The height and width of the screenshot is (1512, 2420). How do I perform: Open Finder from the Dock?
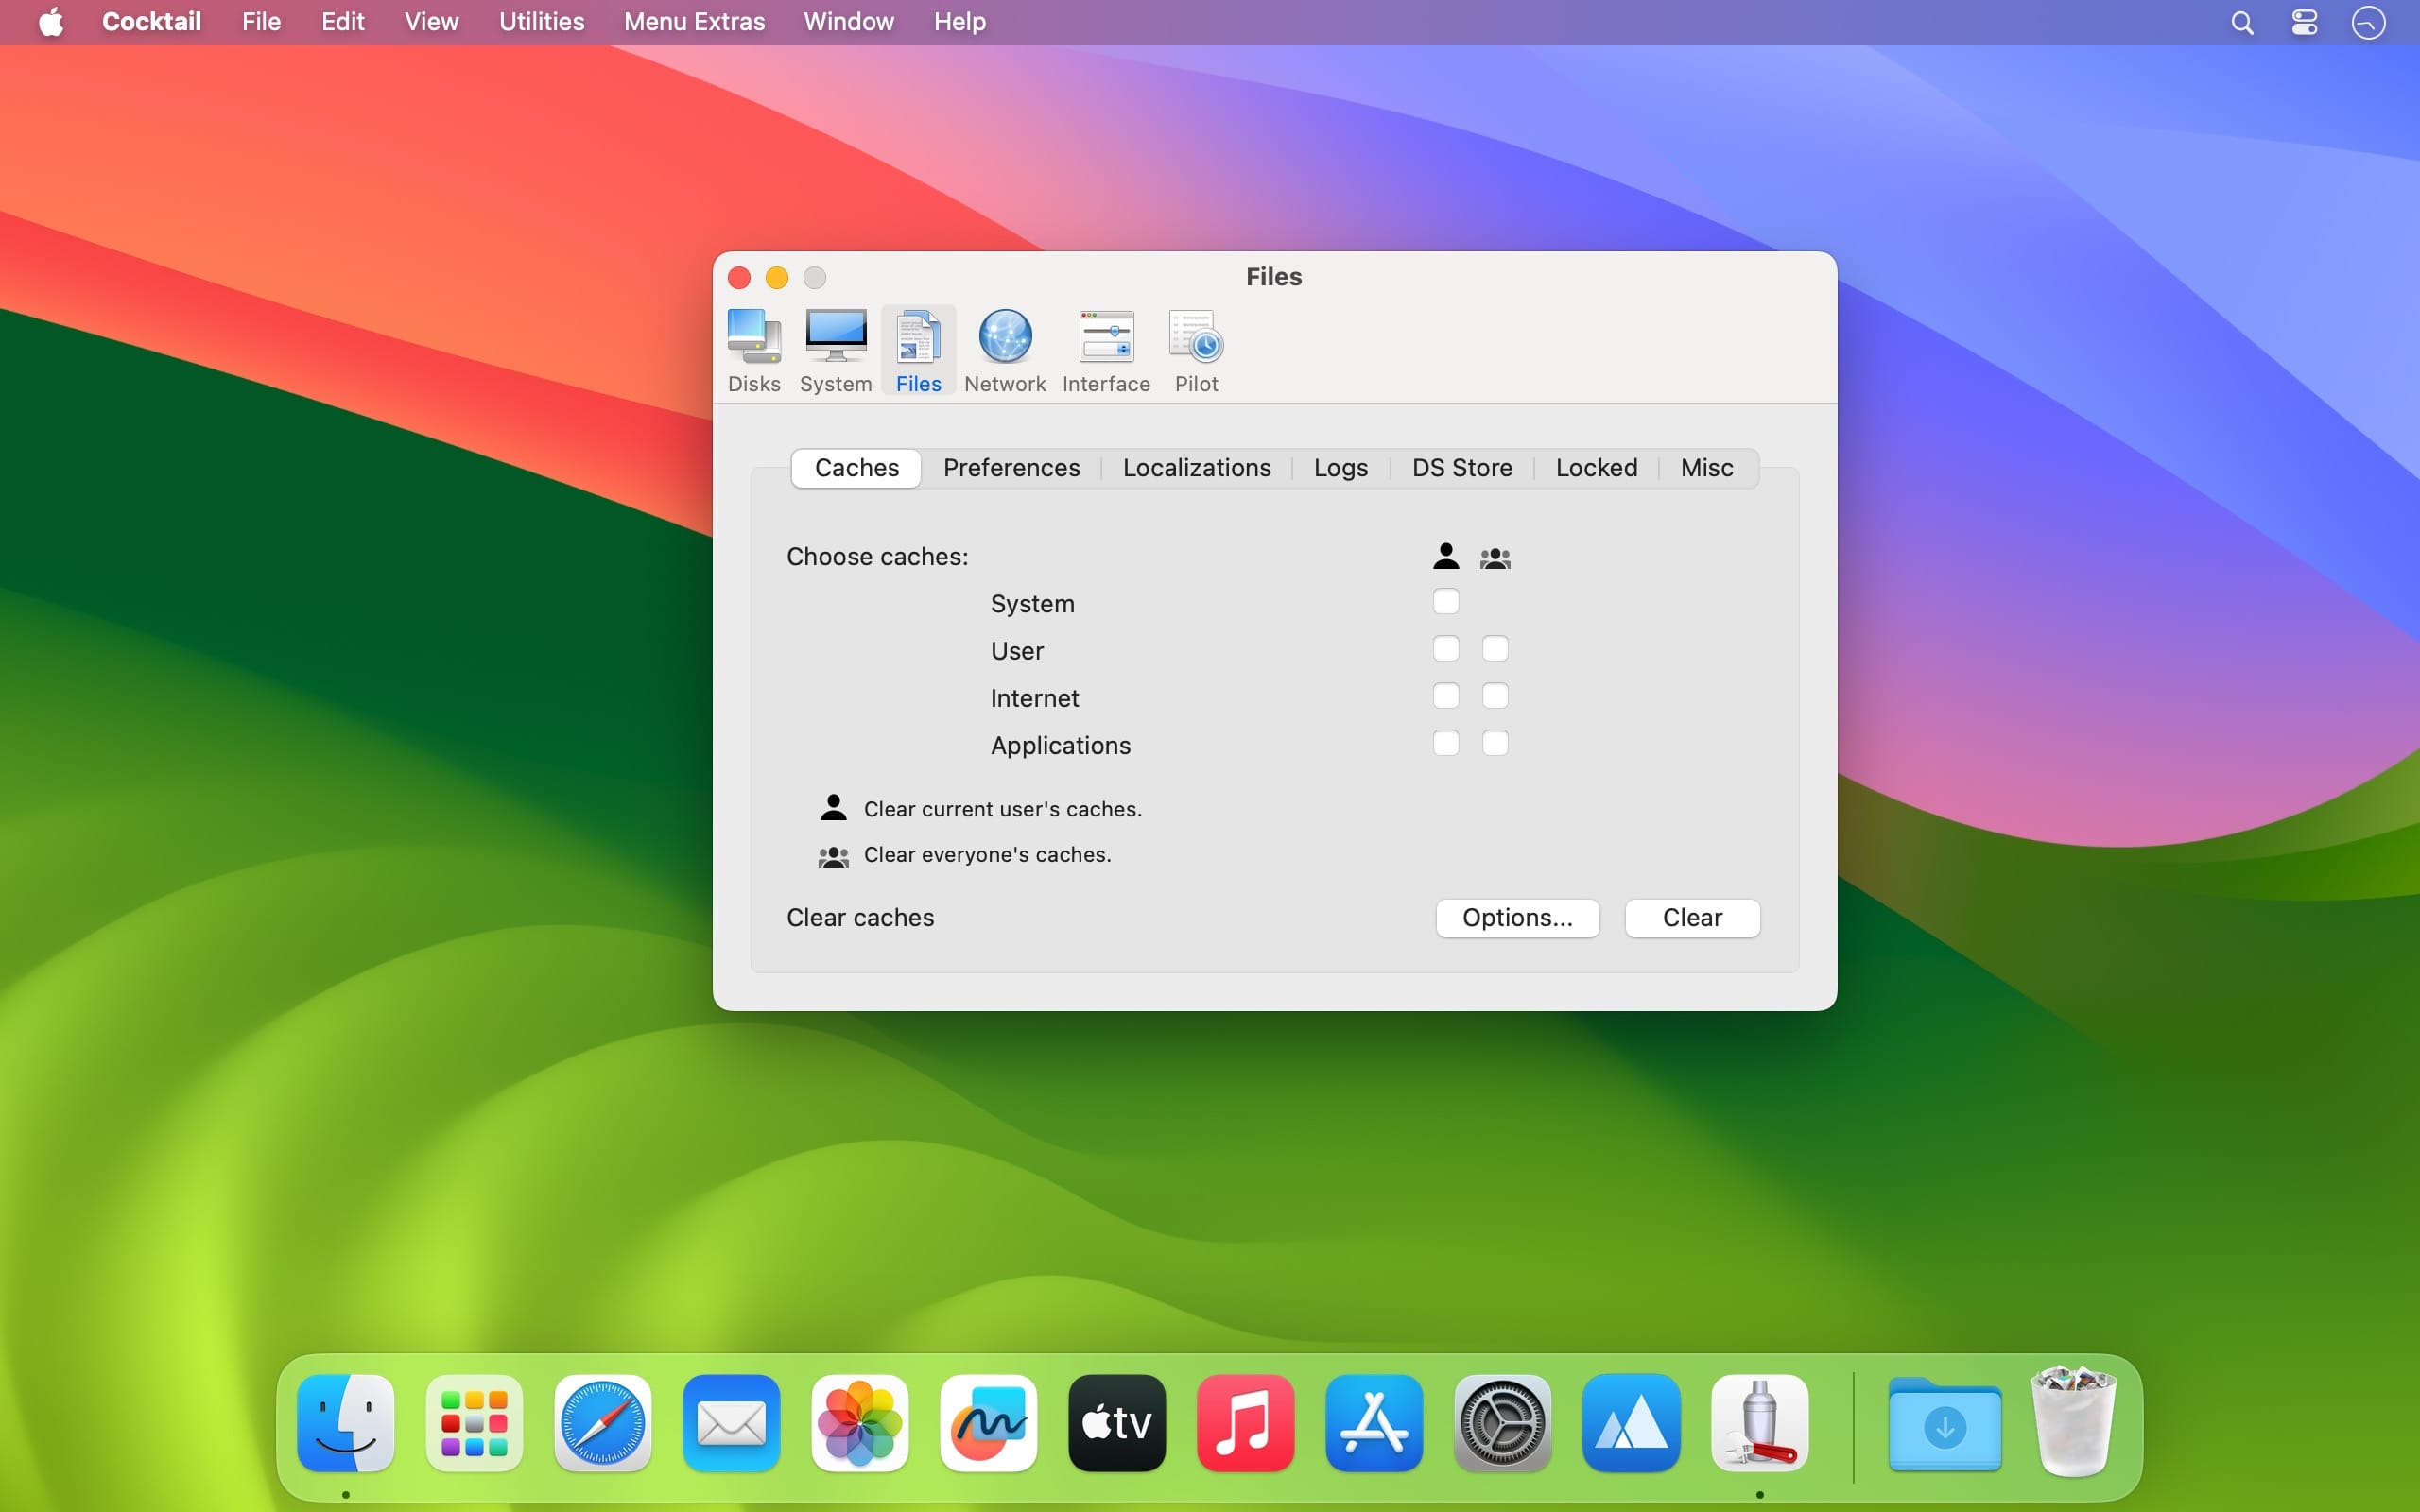point(346,1423)
